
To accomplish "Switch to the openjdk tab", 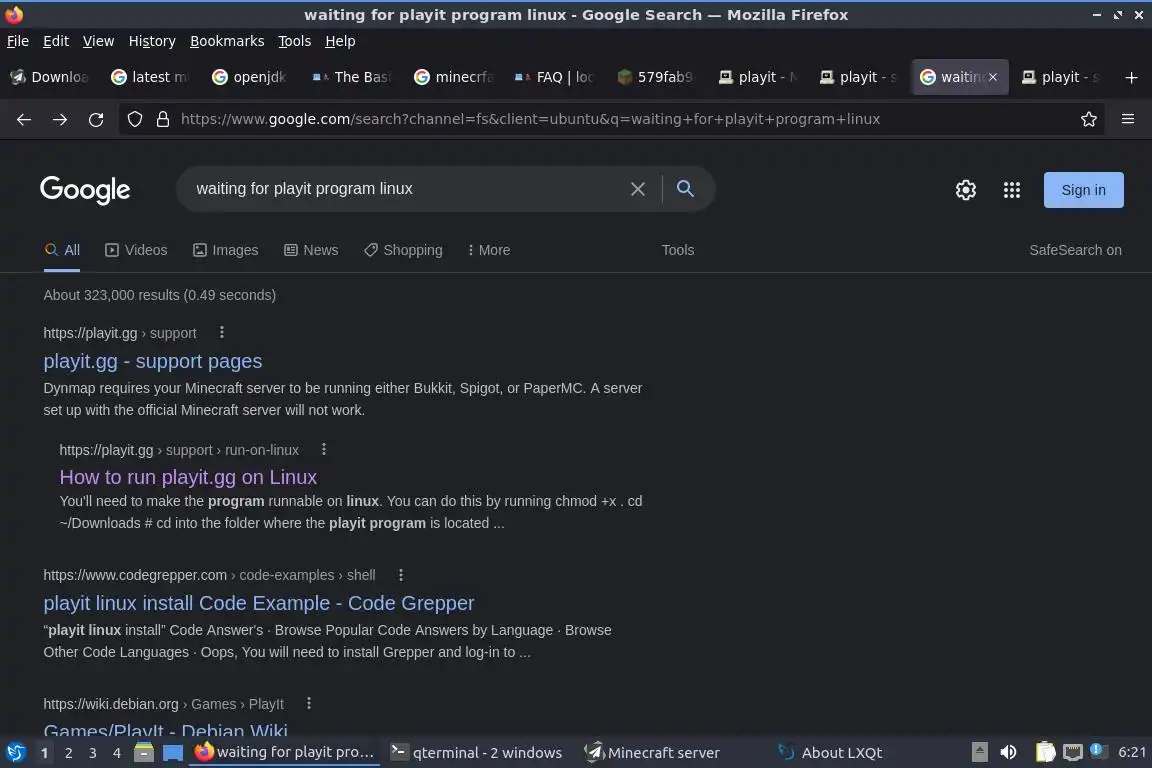I will pos(251,77).
